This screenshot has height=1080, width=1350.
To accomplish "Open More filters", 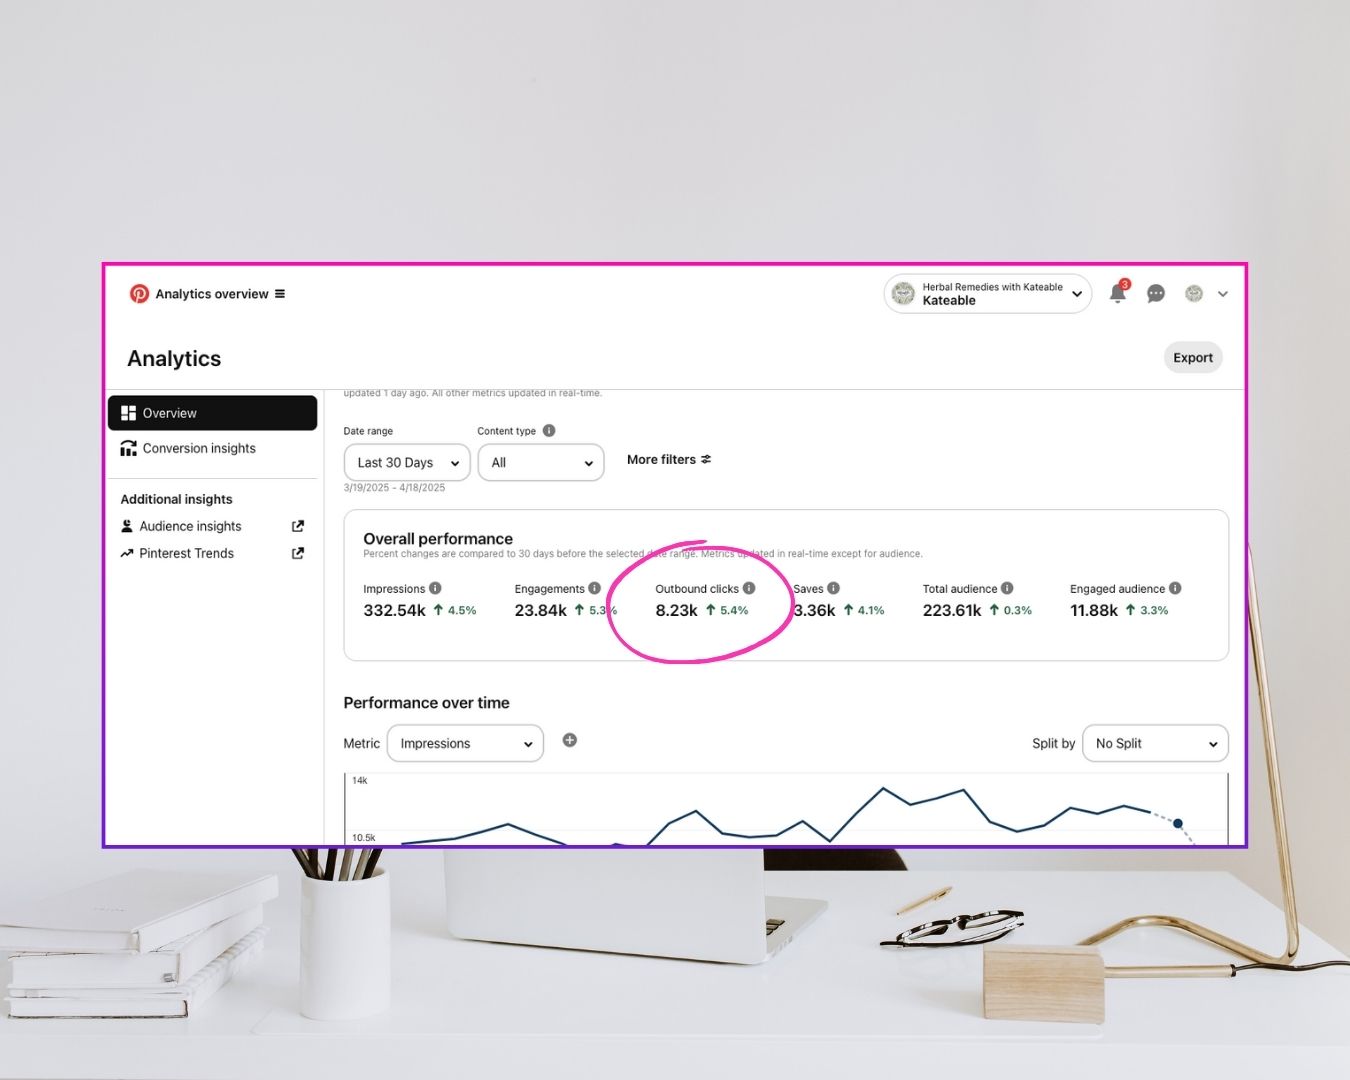I will 668,459.
